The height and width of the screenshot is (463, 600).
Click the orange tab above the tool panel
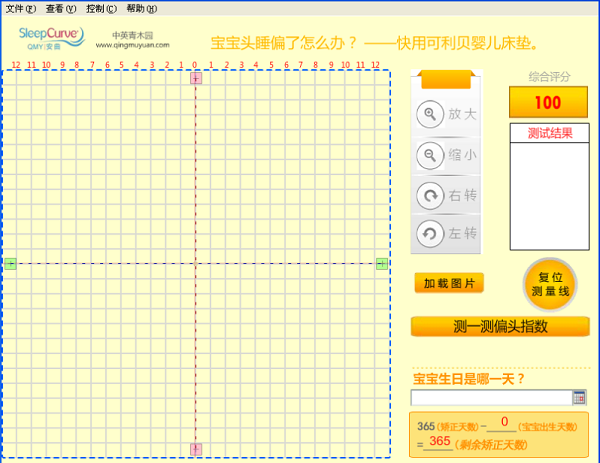[x=446, y=80]
